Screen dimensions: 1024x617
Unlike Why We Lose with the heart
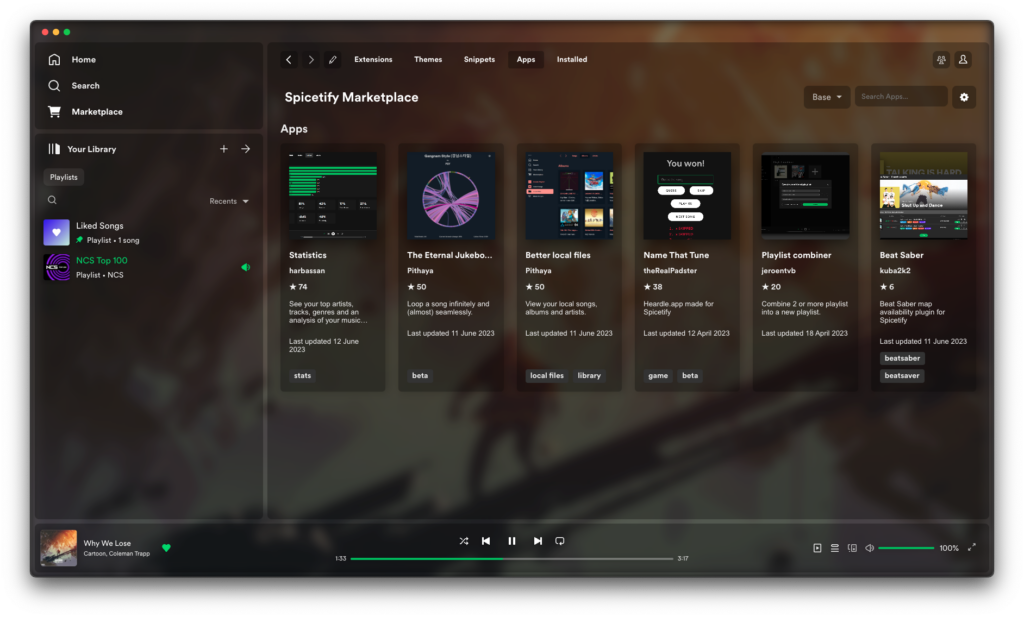167,548
